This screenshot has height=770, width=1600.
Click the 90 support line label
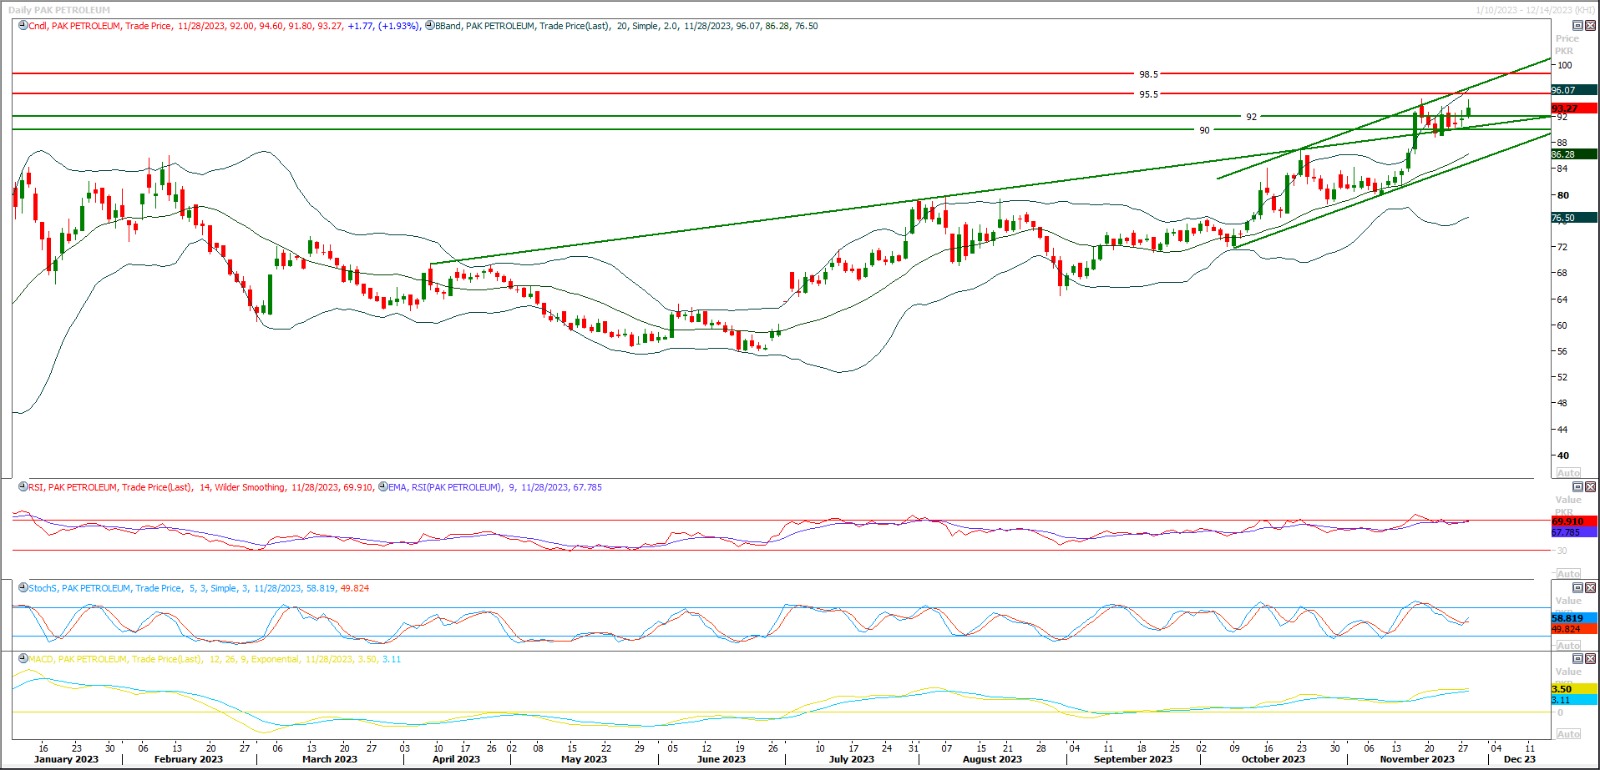pyautogui.click(x=1204, y=130)
